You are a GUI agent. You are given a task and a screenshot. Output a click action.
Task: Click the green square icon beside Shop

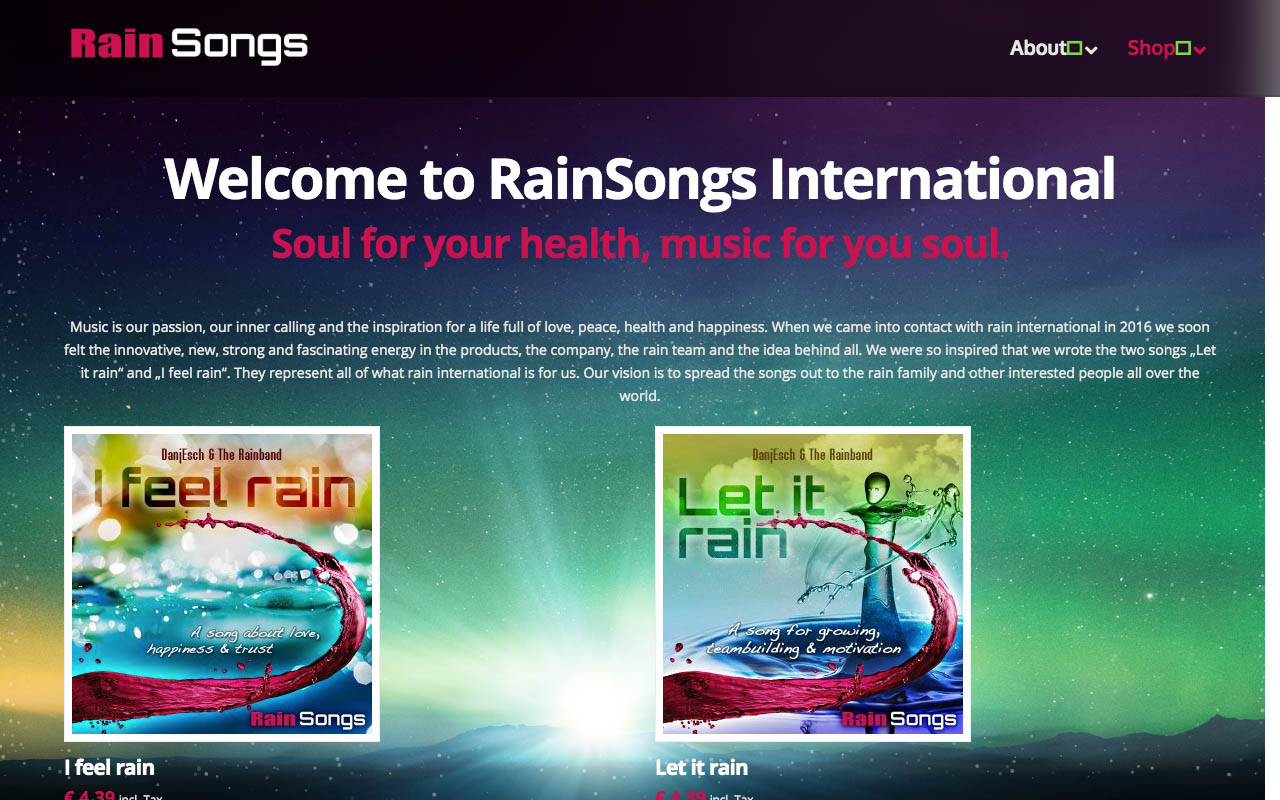tap(1183, 47)
